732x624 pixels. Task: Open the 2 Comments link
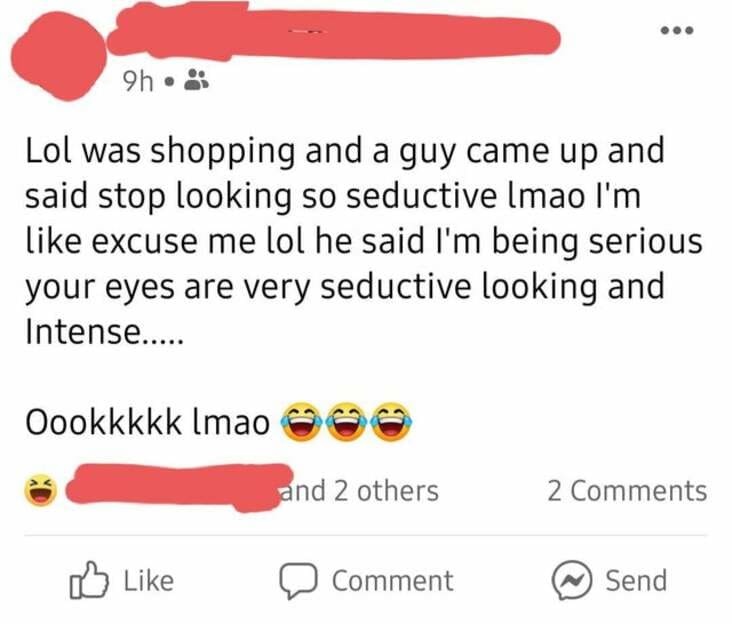point(627,491)
